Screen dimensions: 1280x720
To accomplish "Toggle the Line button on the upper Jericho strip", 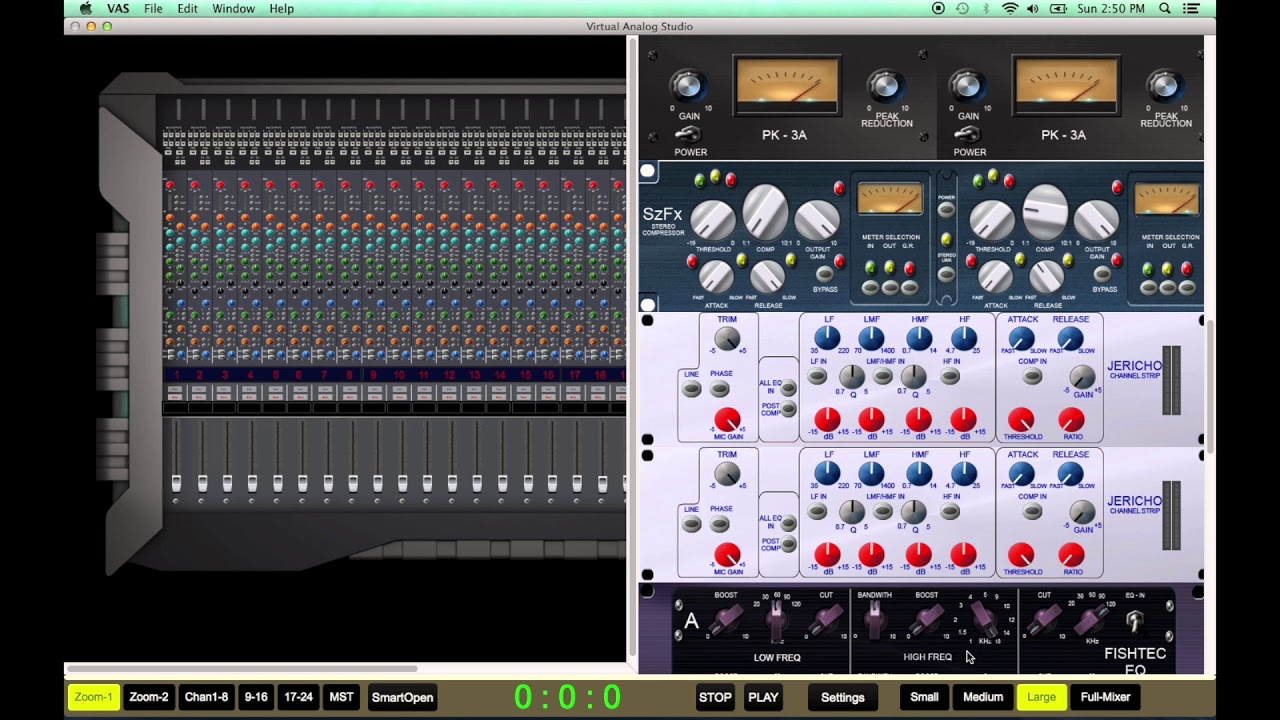I will tap(691, 389).
